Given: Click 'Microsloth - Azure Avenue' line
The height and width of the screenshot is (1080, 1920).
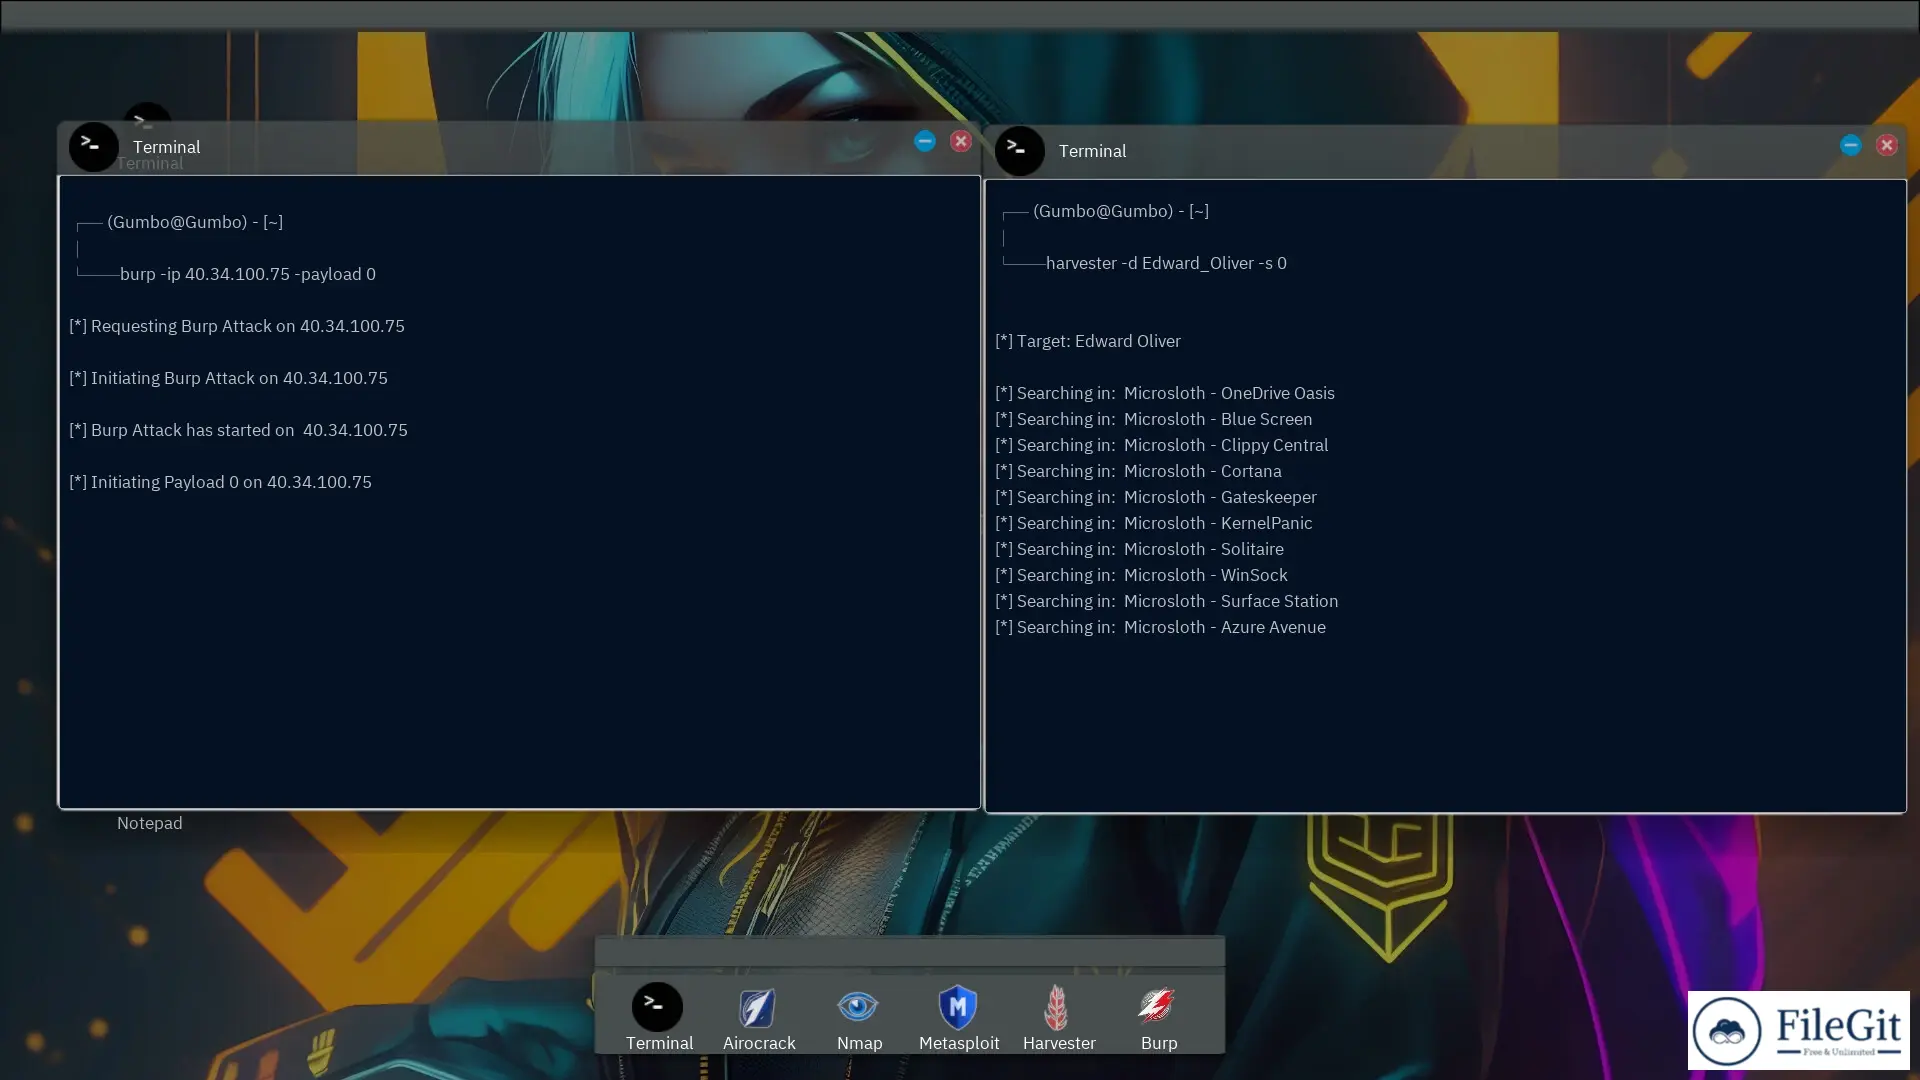Looking at the screenshot, I should click(1161, 627).
